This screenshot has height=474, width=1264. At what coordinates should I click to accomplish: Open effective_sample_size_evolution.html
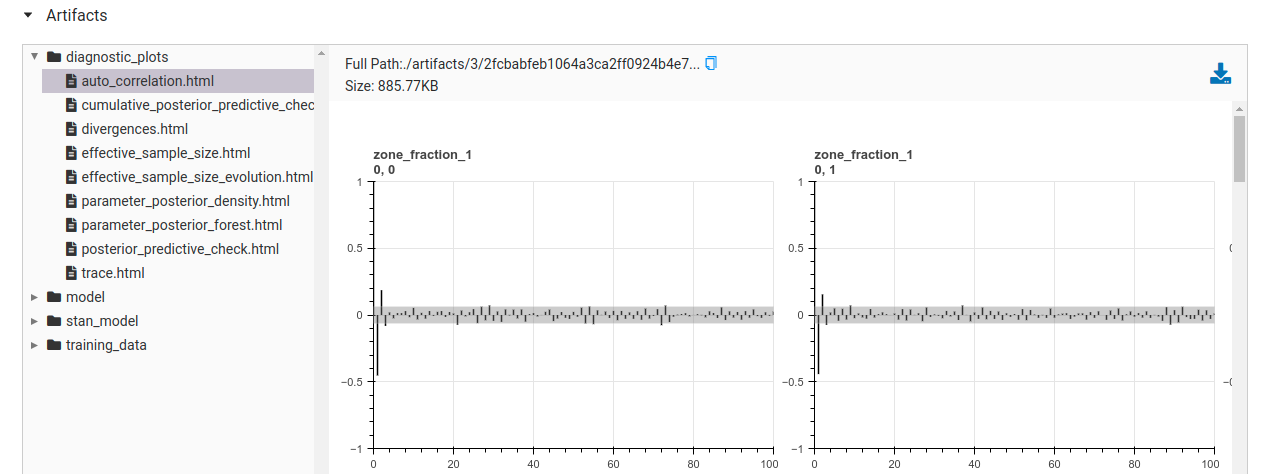click(198, 177)
